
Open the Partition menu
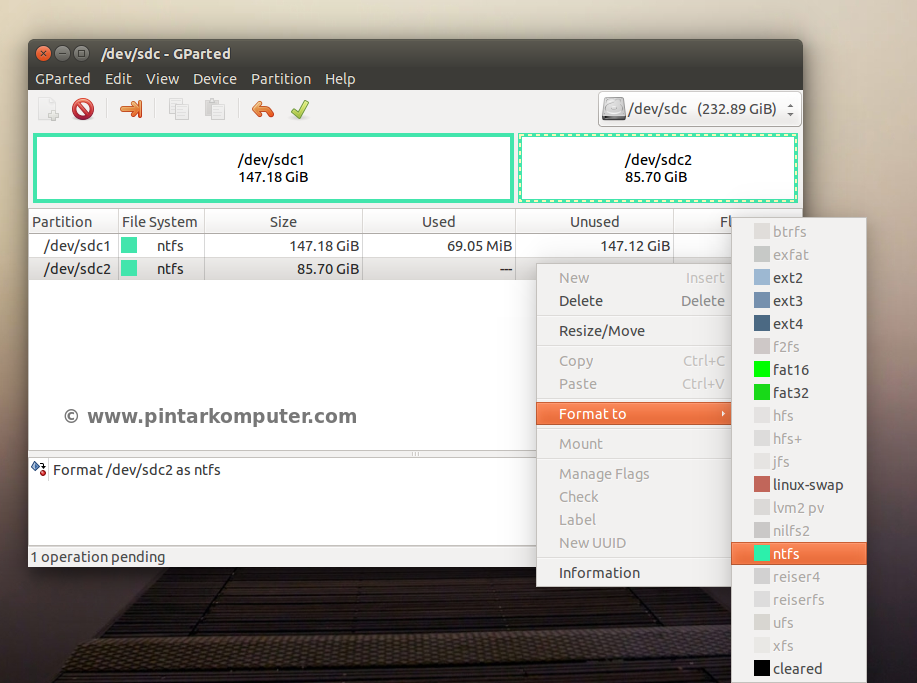[x=280, y=79]
